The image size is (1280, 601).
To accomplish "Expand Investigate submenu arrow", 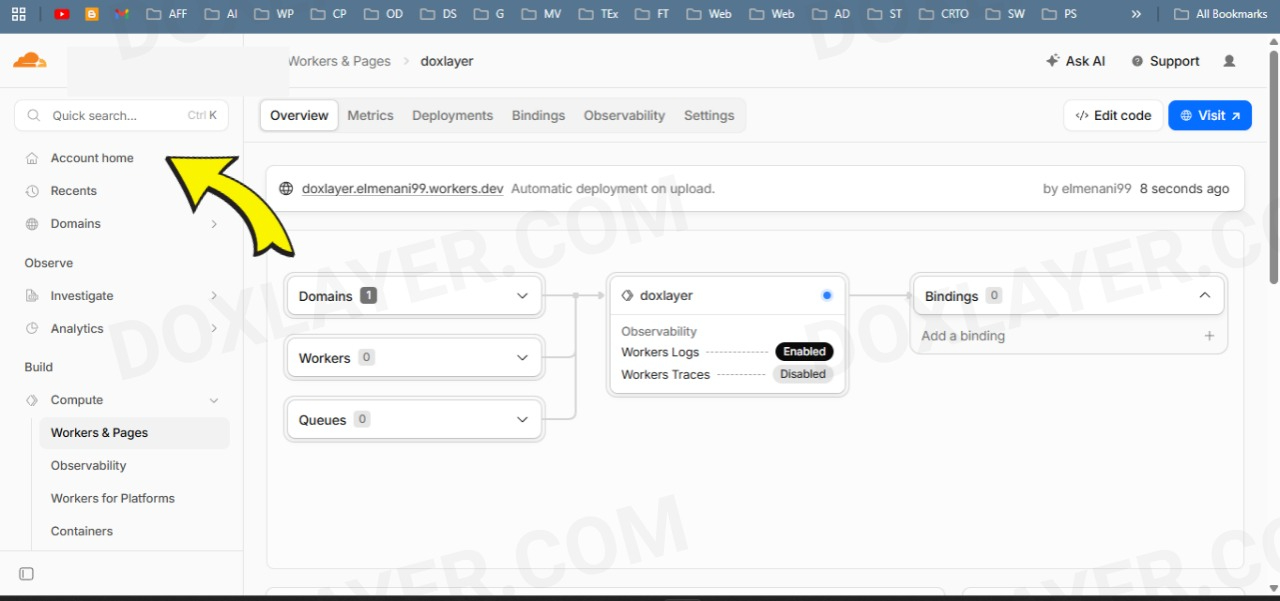I will click(214, 296).
